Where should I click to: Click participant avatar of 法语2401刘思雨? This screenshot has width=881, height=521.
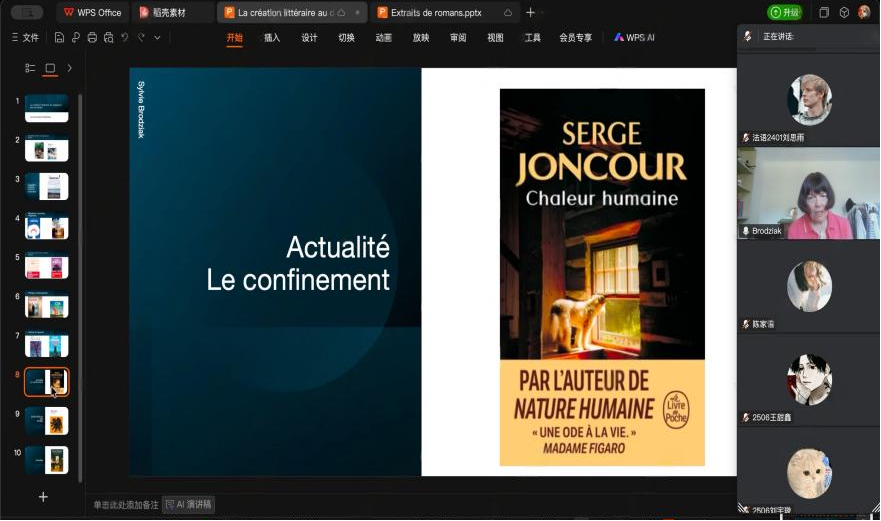point(810,99)
